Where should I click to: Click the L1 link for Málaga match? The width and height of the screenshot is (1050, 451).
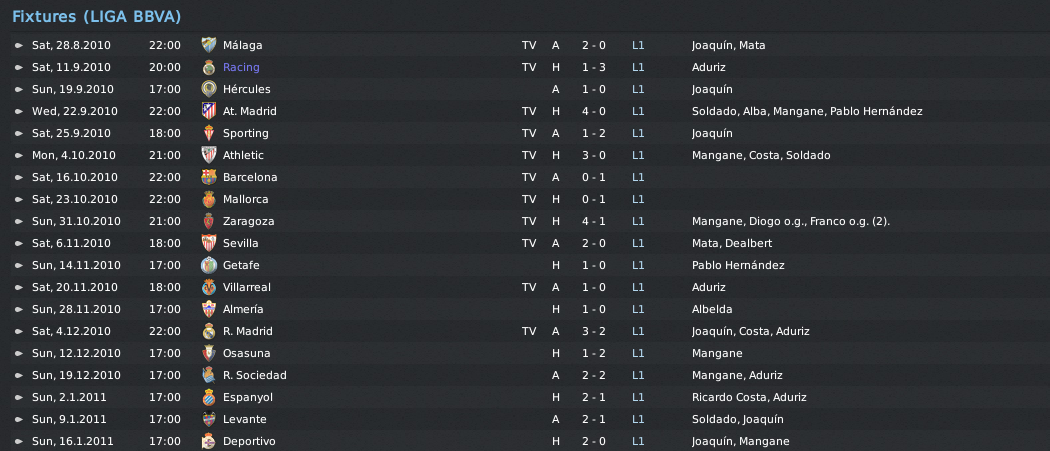click(638, 46)
